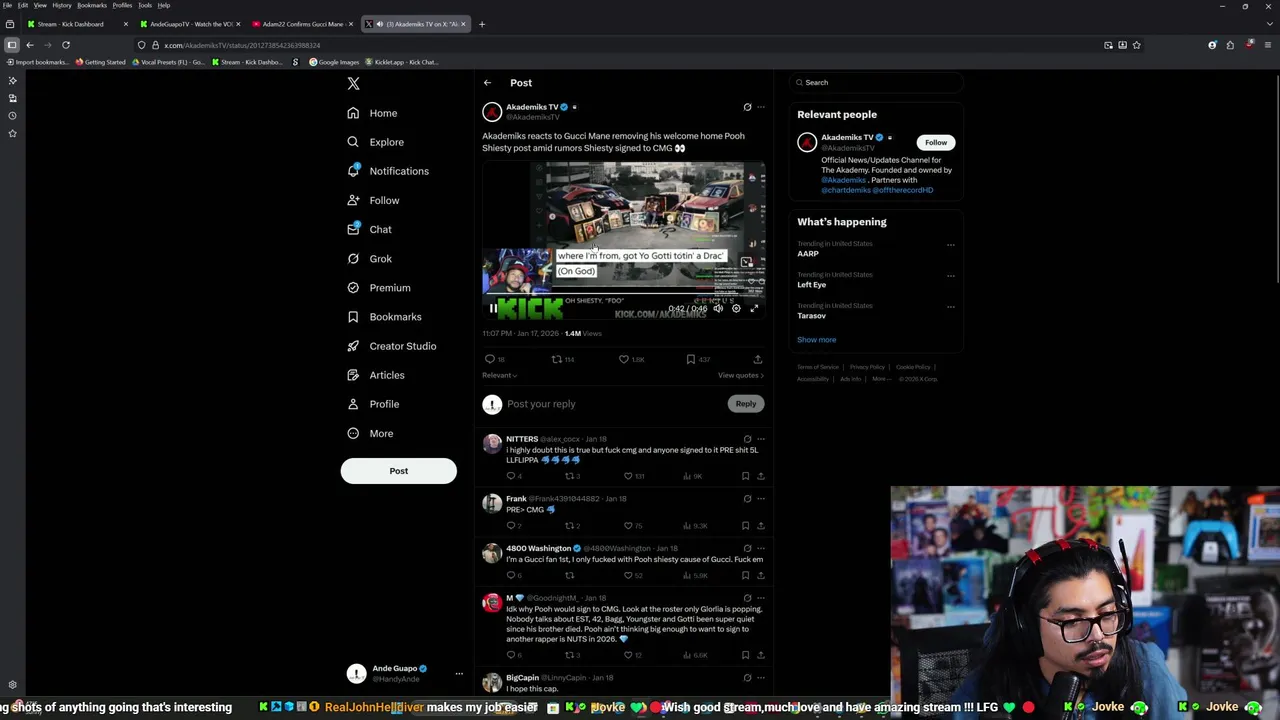Open a new browser tab
The height and width of the screenshot is (720, 1280).
[481, 24]
